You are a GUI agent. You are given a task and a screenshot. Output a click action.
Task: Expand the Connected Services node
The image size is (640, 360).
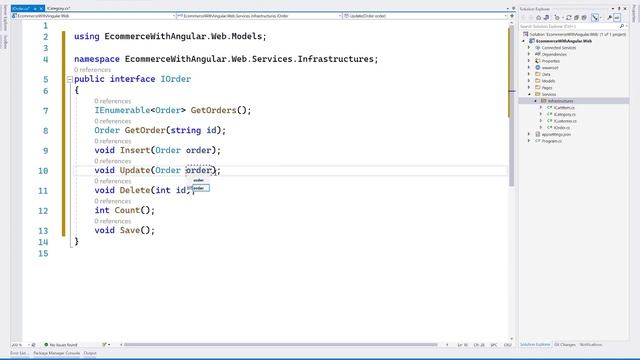(529, 48)
